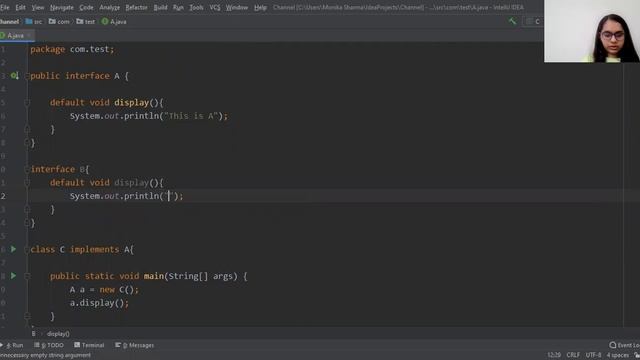640x360 pixels.
Task: Open the Edit menu
Action: pyautogui.click(x=20, y=7)
